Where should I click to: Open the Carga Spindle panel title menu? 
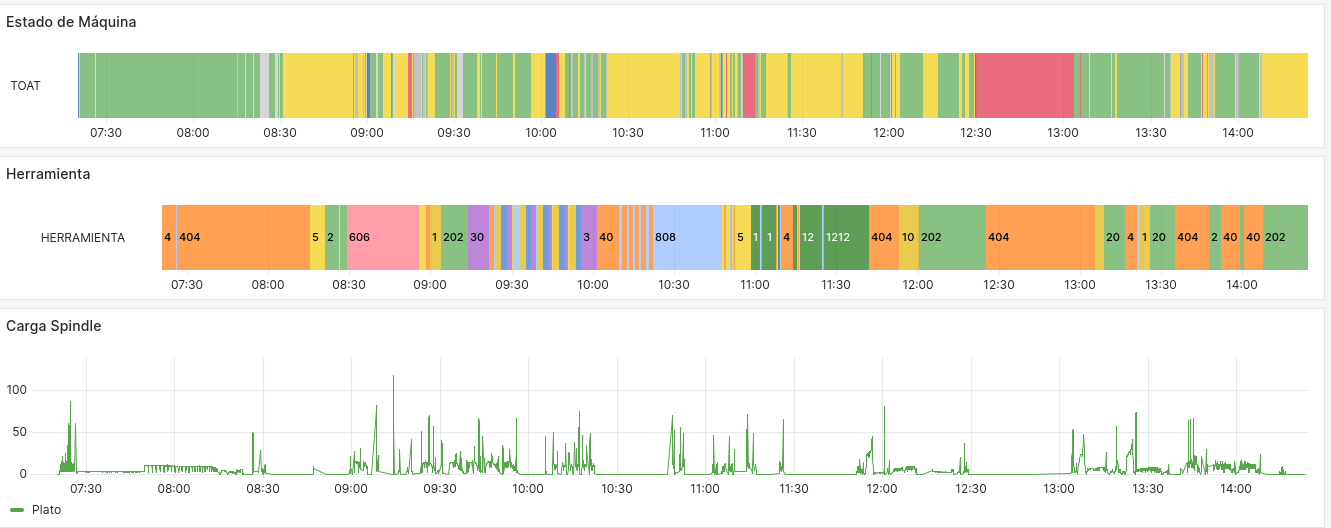click(x=53, y=326)
